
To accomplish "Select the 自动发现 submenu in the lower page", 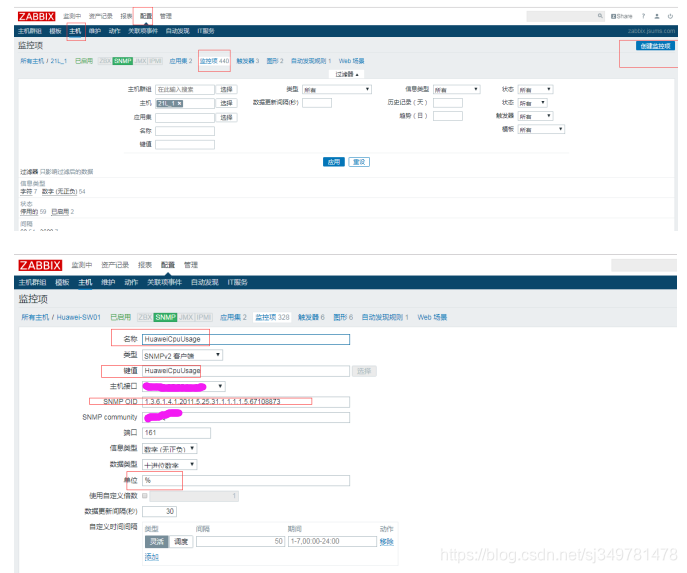I will 205,283.
